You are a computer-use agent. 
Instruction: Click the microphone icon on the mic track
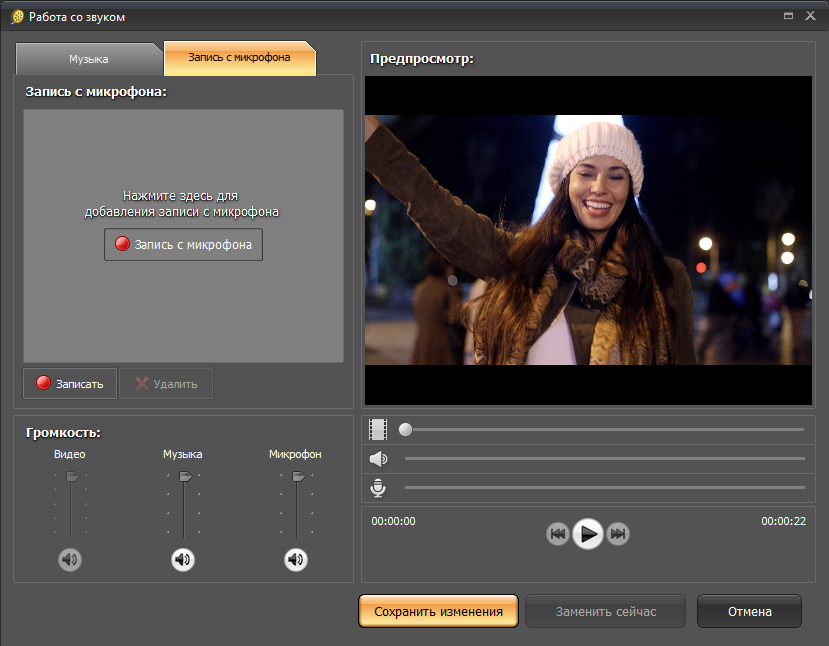[378, 487]
